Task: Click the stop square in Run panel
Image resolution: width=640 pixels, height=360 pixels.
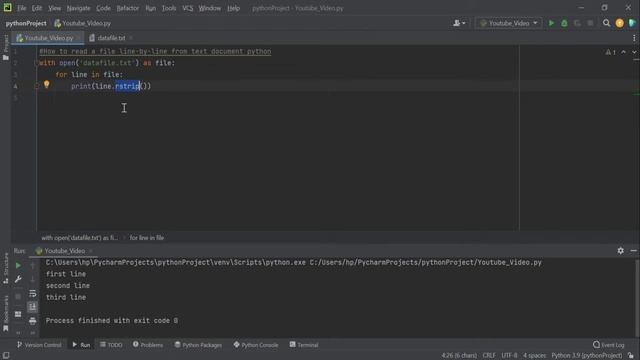Action: pyautogui.click(x=18, y=297)
